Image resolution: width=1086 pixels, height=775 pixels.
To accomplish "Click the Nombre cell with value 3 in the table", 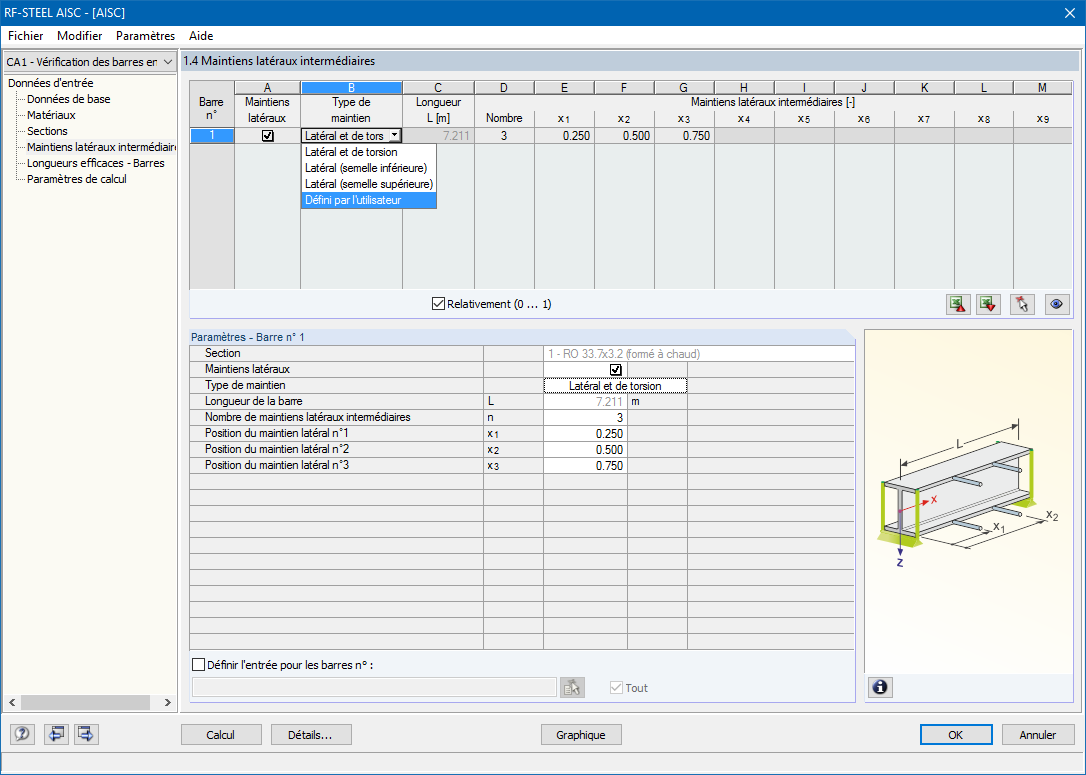I will pyautogui.click(x=504, y=136).
